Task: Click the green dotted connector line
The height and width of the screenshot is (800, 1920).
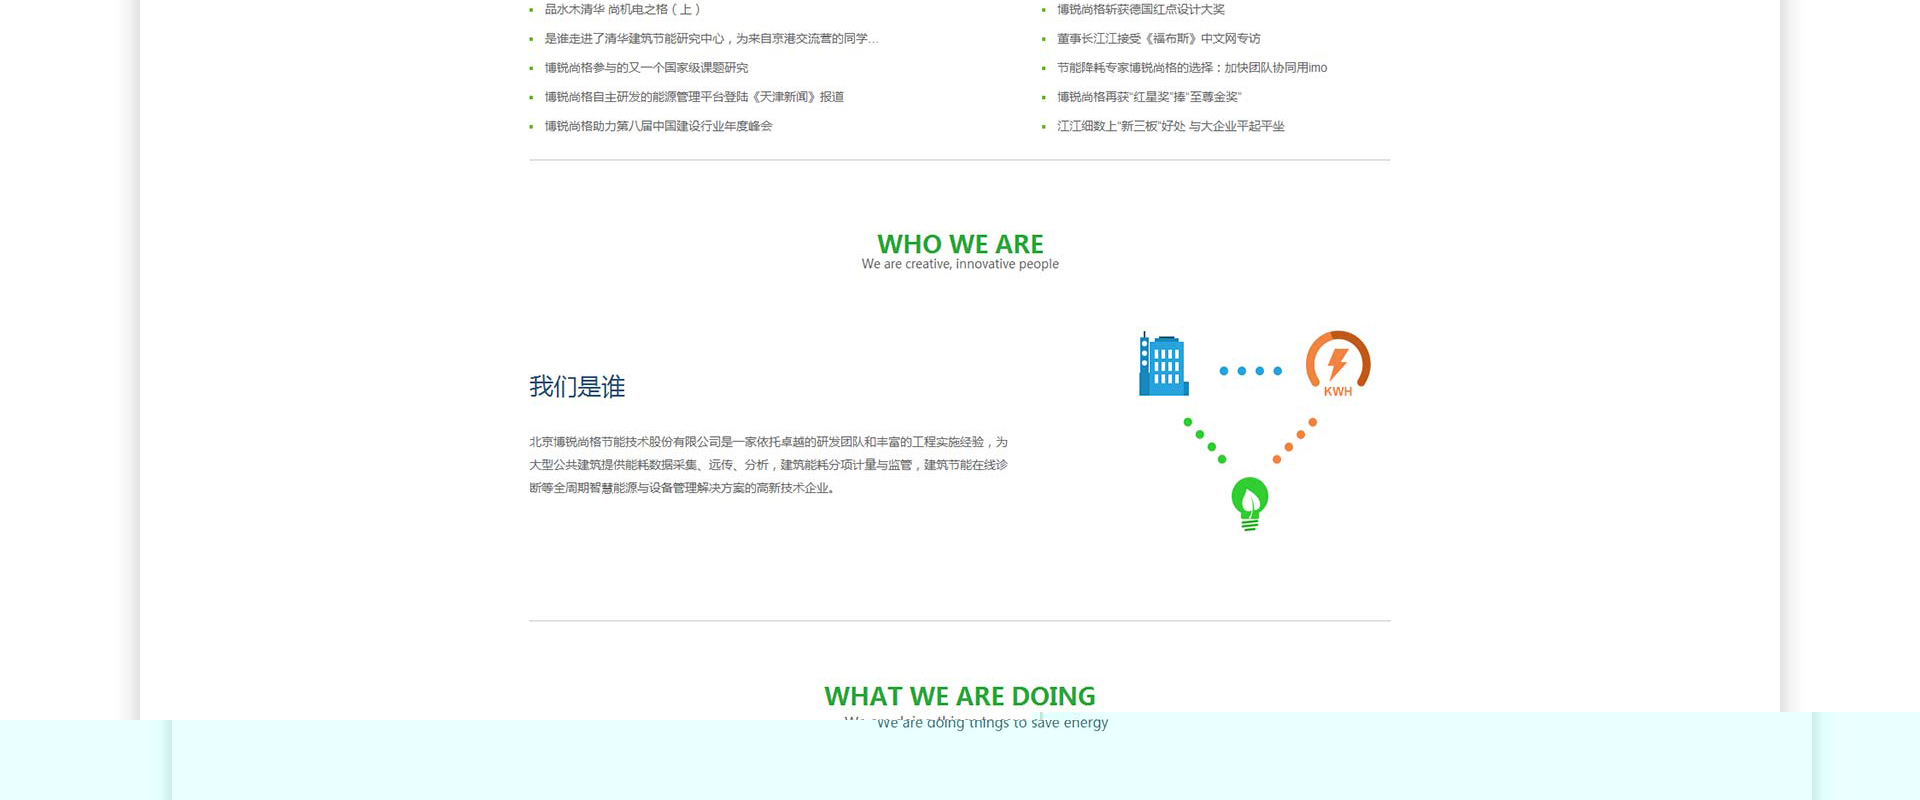Action: (x=1205, y=440)
